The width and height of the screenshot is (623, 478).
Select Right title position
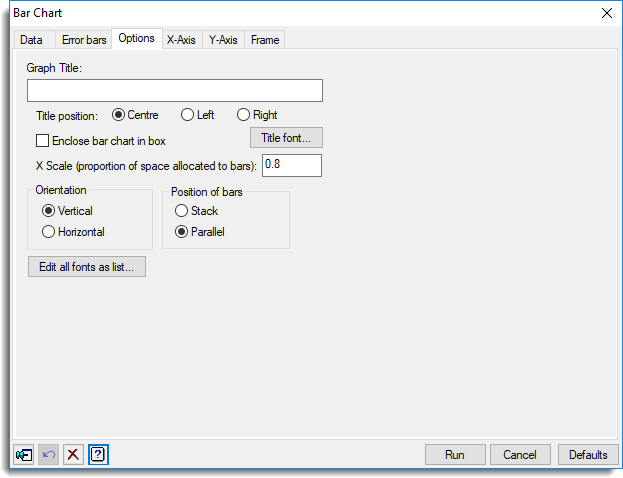click(x=243, y=115)
